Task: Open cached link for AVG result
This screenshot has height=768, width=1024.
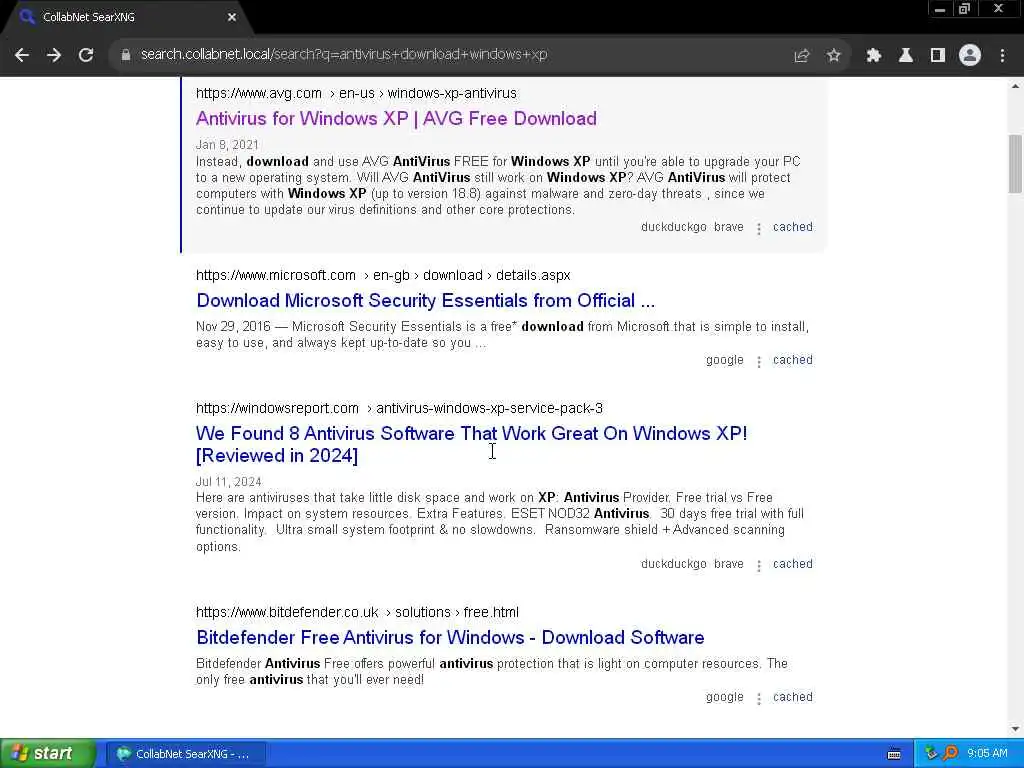Action: (x=793, y=227)
